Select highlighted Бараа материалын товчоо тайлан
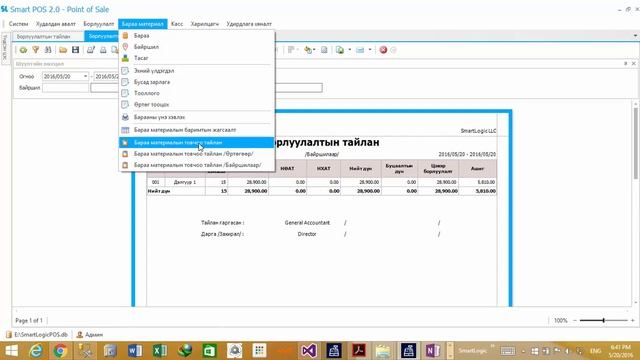Screen dimensions: 640x360 pos(197,142)
